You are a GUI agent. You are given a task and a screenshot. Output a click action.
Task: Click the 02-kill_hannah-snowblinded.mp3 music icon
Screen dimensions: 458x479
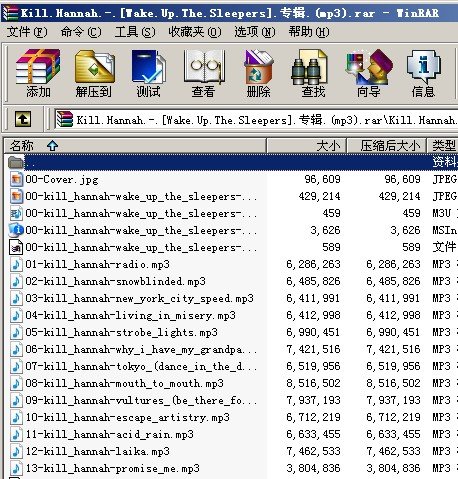click(x=16, y=281)
